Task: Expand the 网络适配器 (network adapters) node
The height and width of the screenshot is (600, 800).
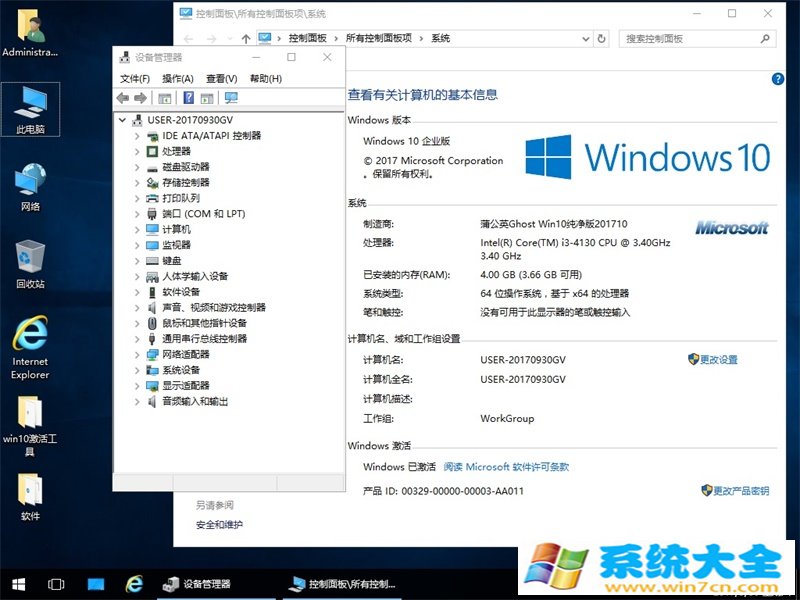Action: coord(138,354)
